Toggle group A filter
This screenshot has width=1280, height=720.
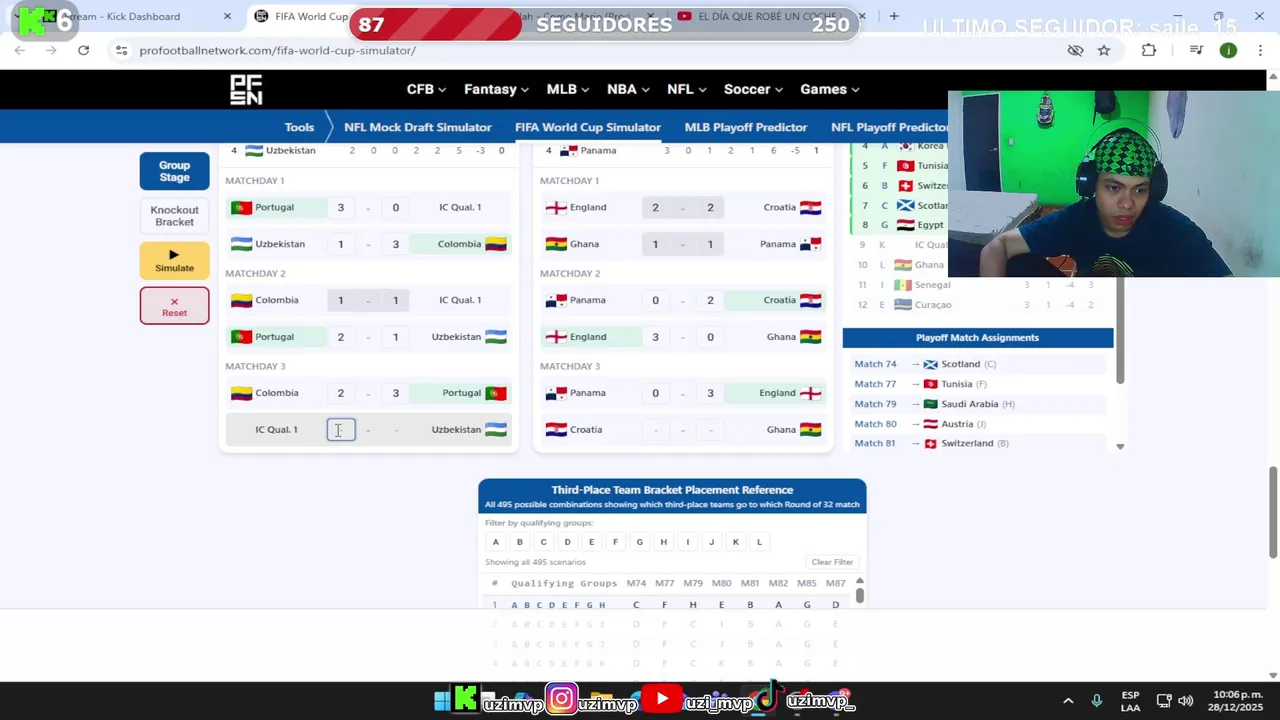coord(495,542)
